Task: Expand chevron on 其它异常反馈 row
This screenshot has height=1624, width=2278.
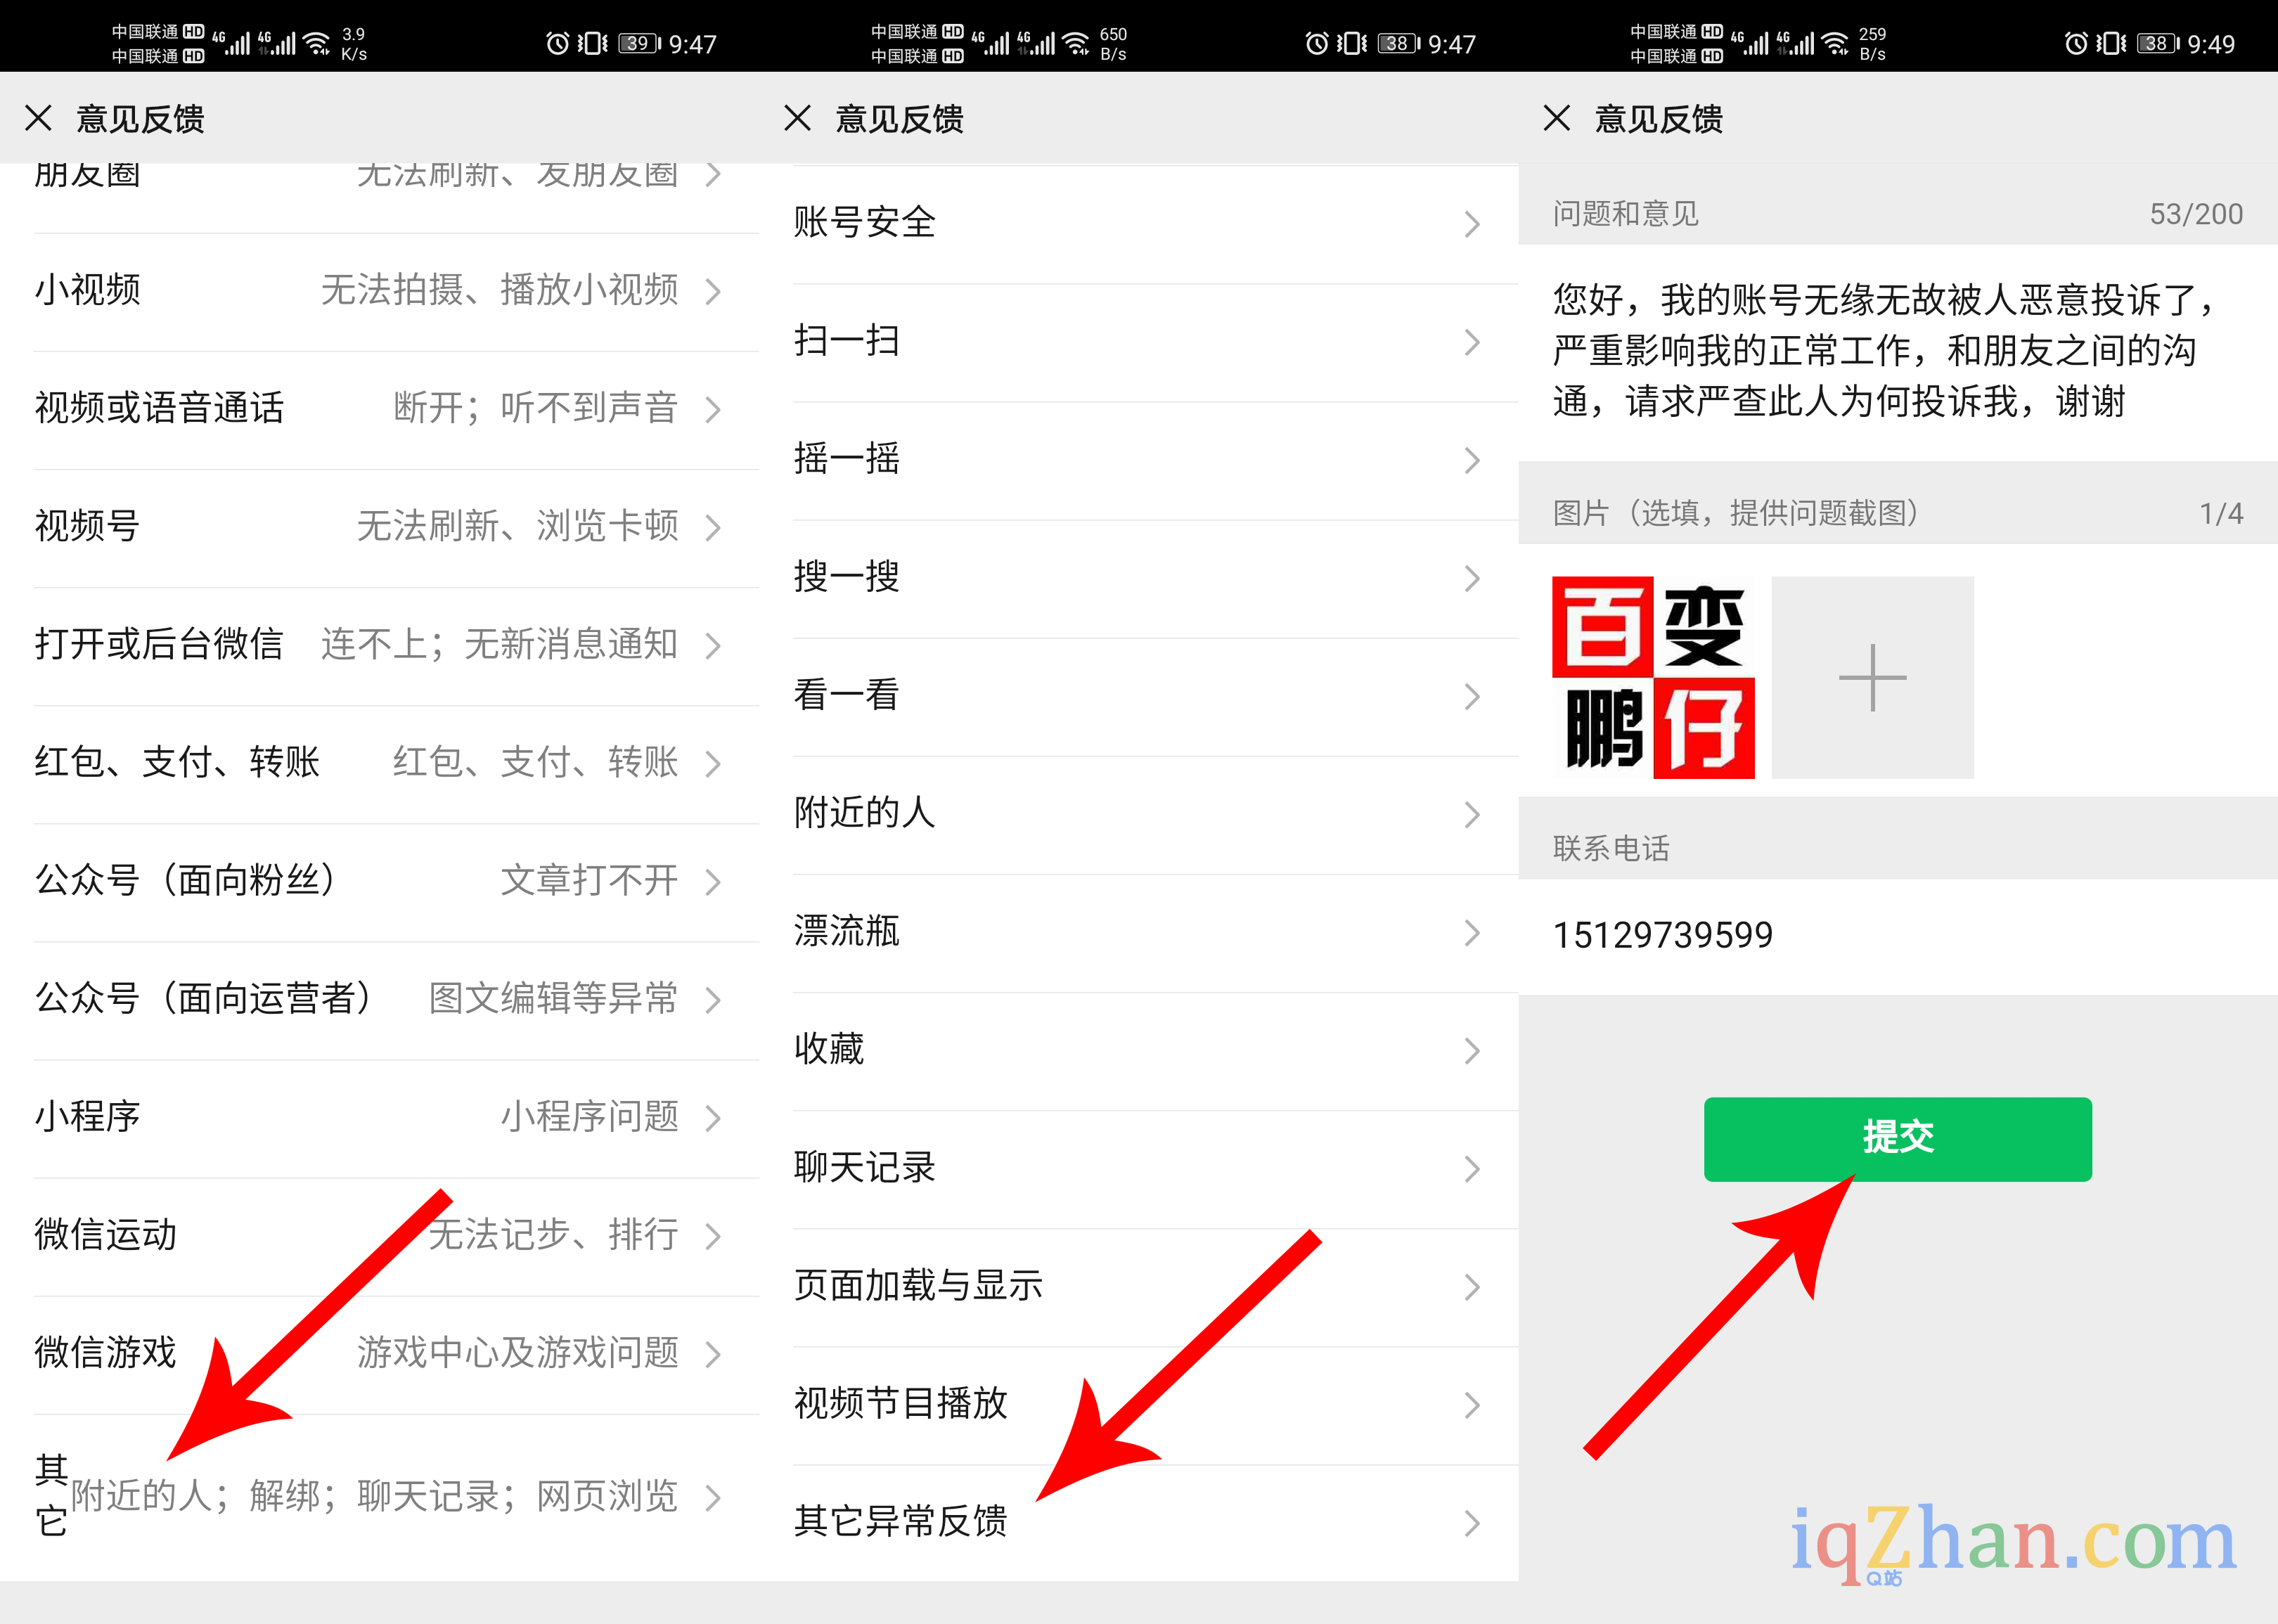Action: [1472, 1523]
